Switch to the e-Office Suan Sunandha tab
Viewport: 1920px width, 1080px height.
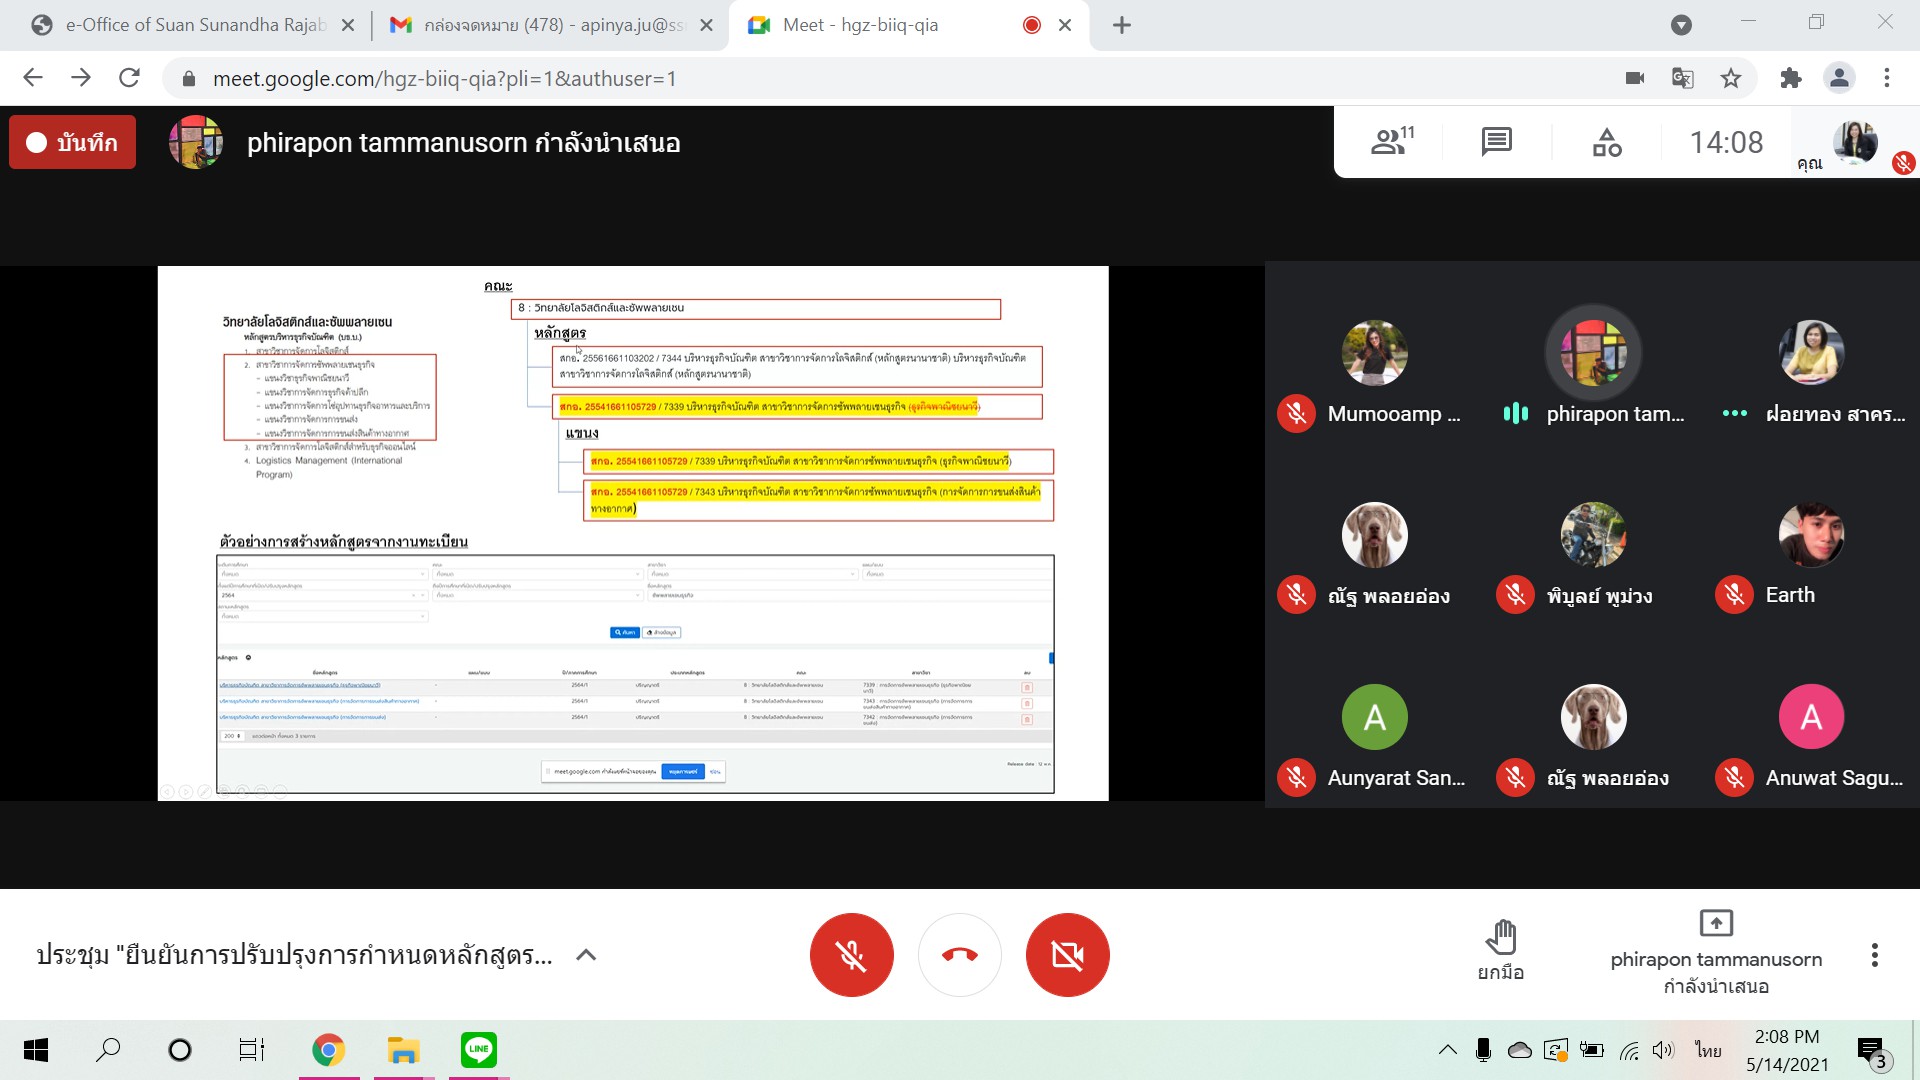(195, 25)
